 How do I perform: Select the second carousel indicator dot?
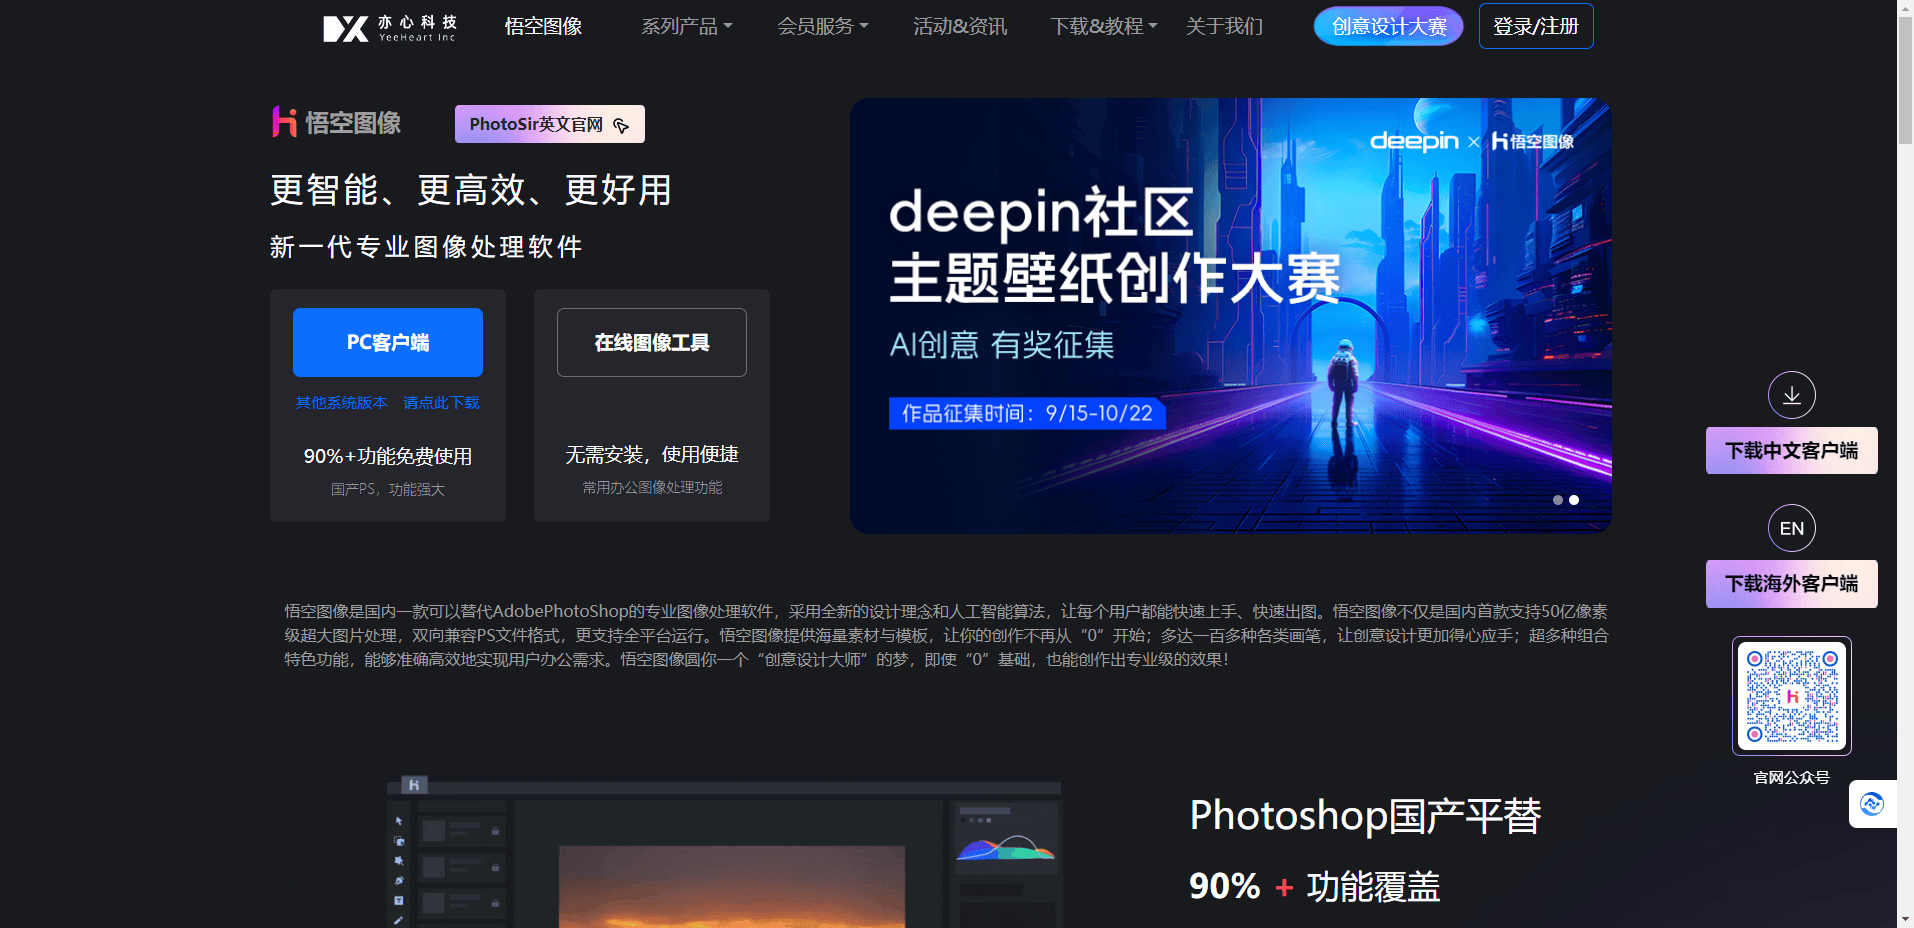point(1574,500)
